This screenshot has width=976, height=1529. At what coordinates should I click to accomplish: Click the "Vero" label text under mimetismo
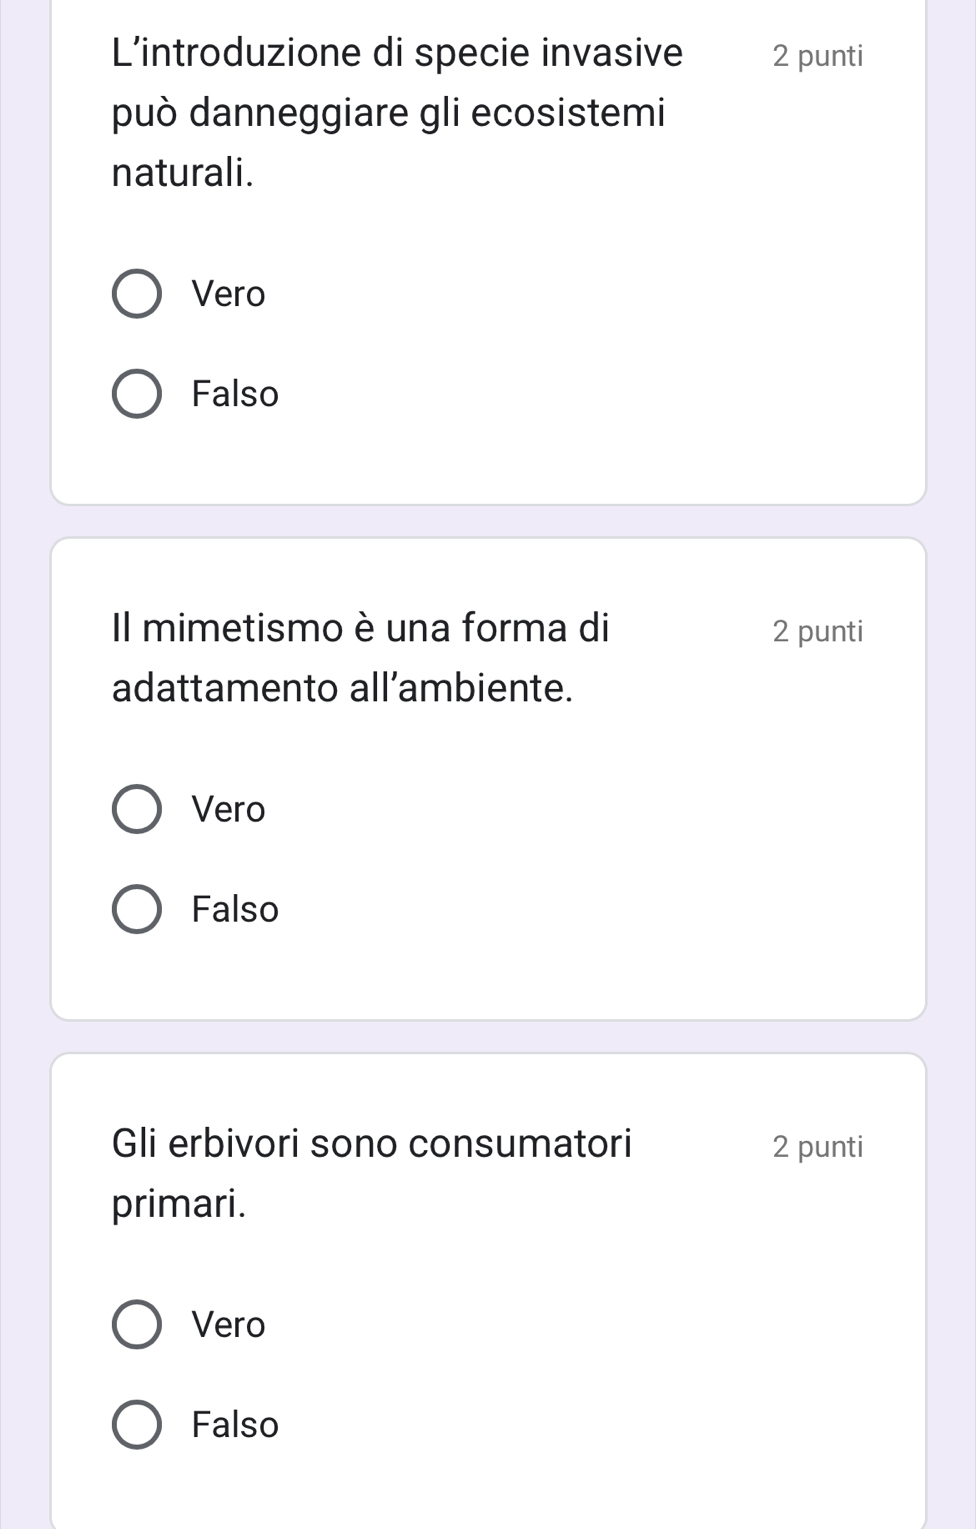229,809
